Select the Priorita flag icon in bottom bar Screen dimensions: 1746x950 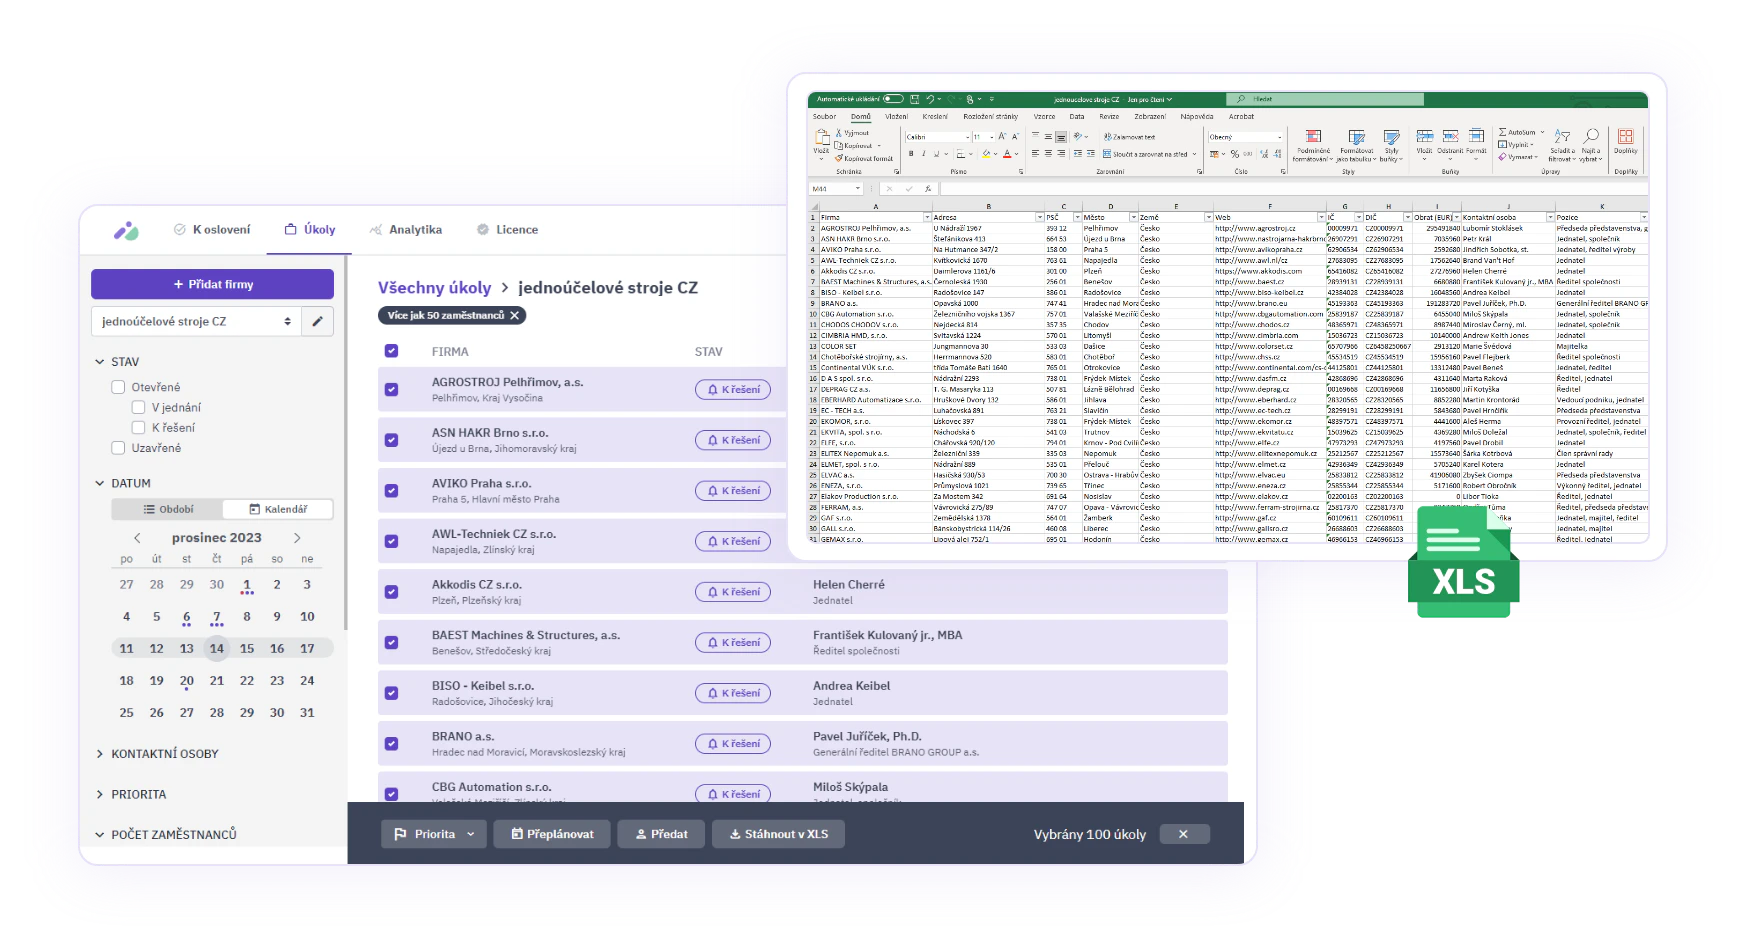tap(400, 833)
